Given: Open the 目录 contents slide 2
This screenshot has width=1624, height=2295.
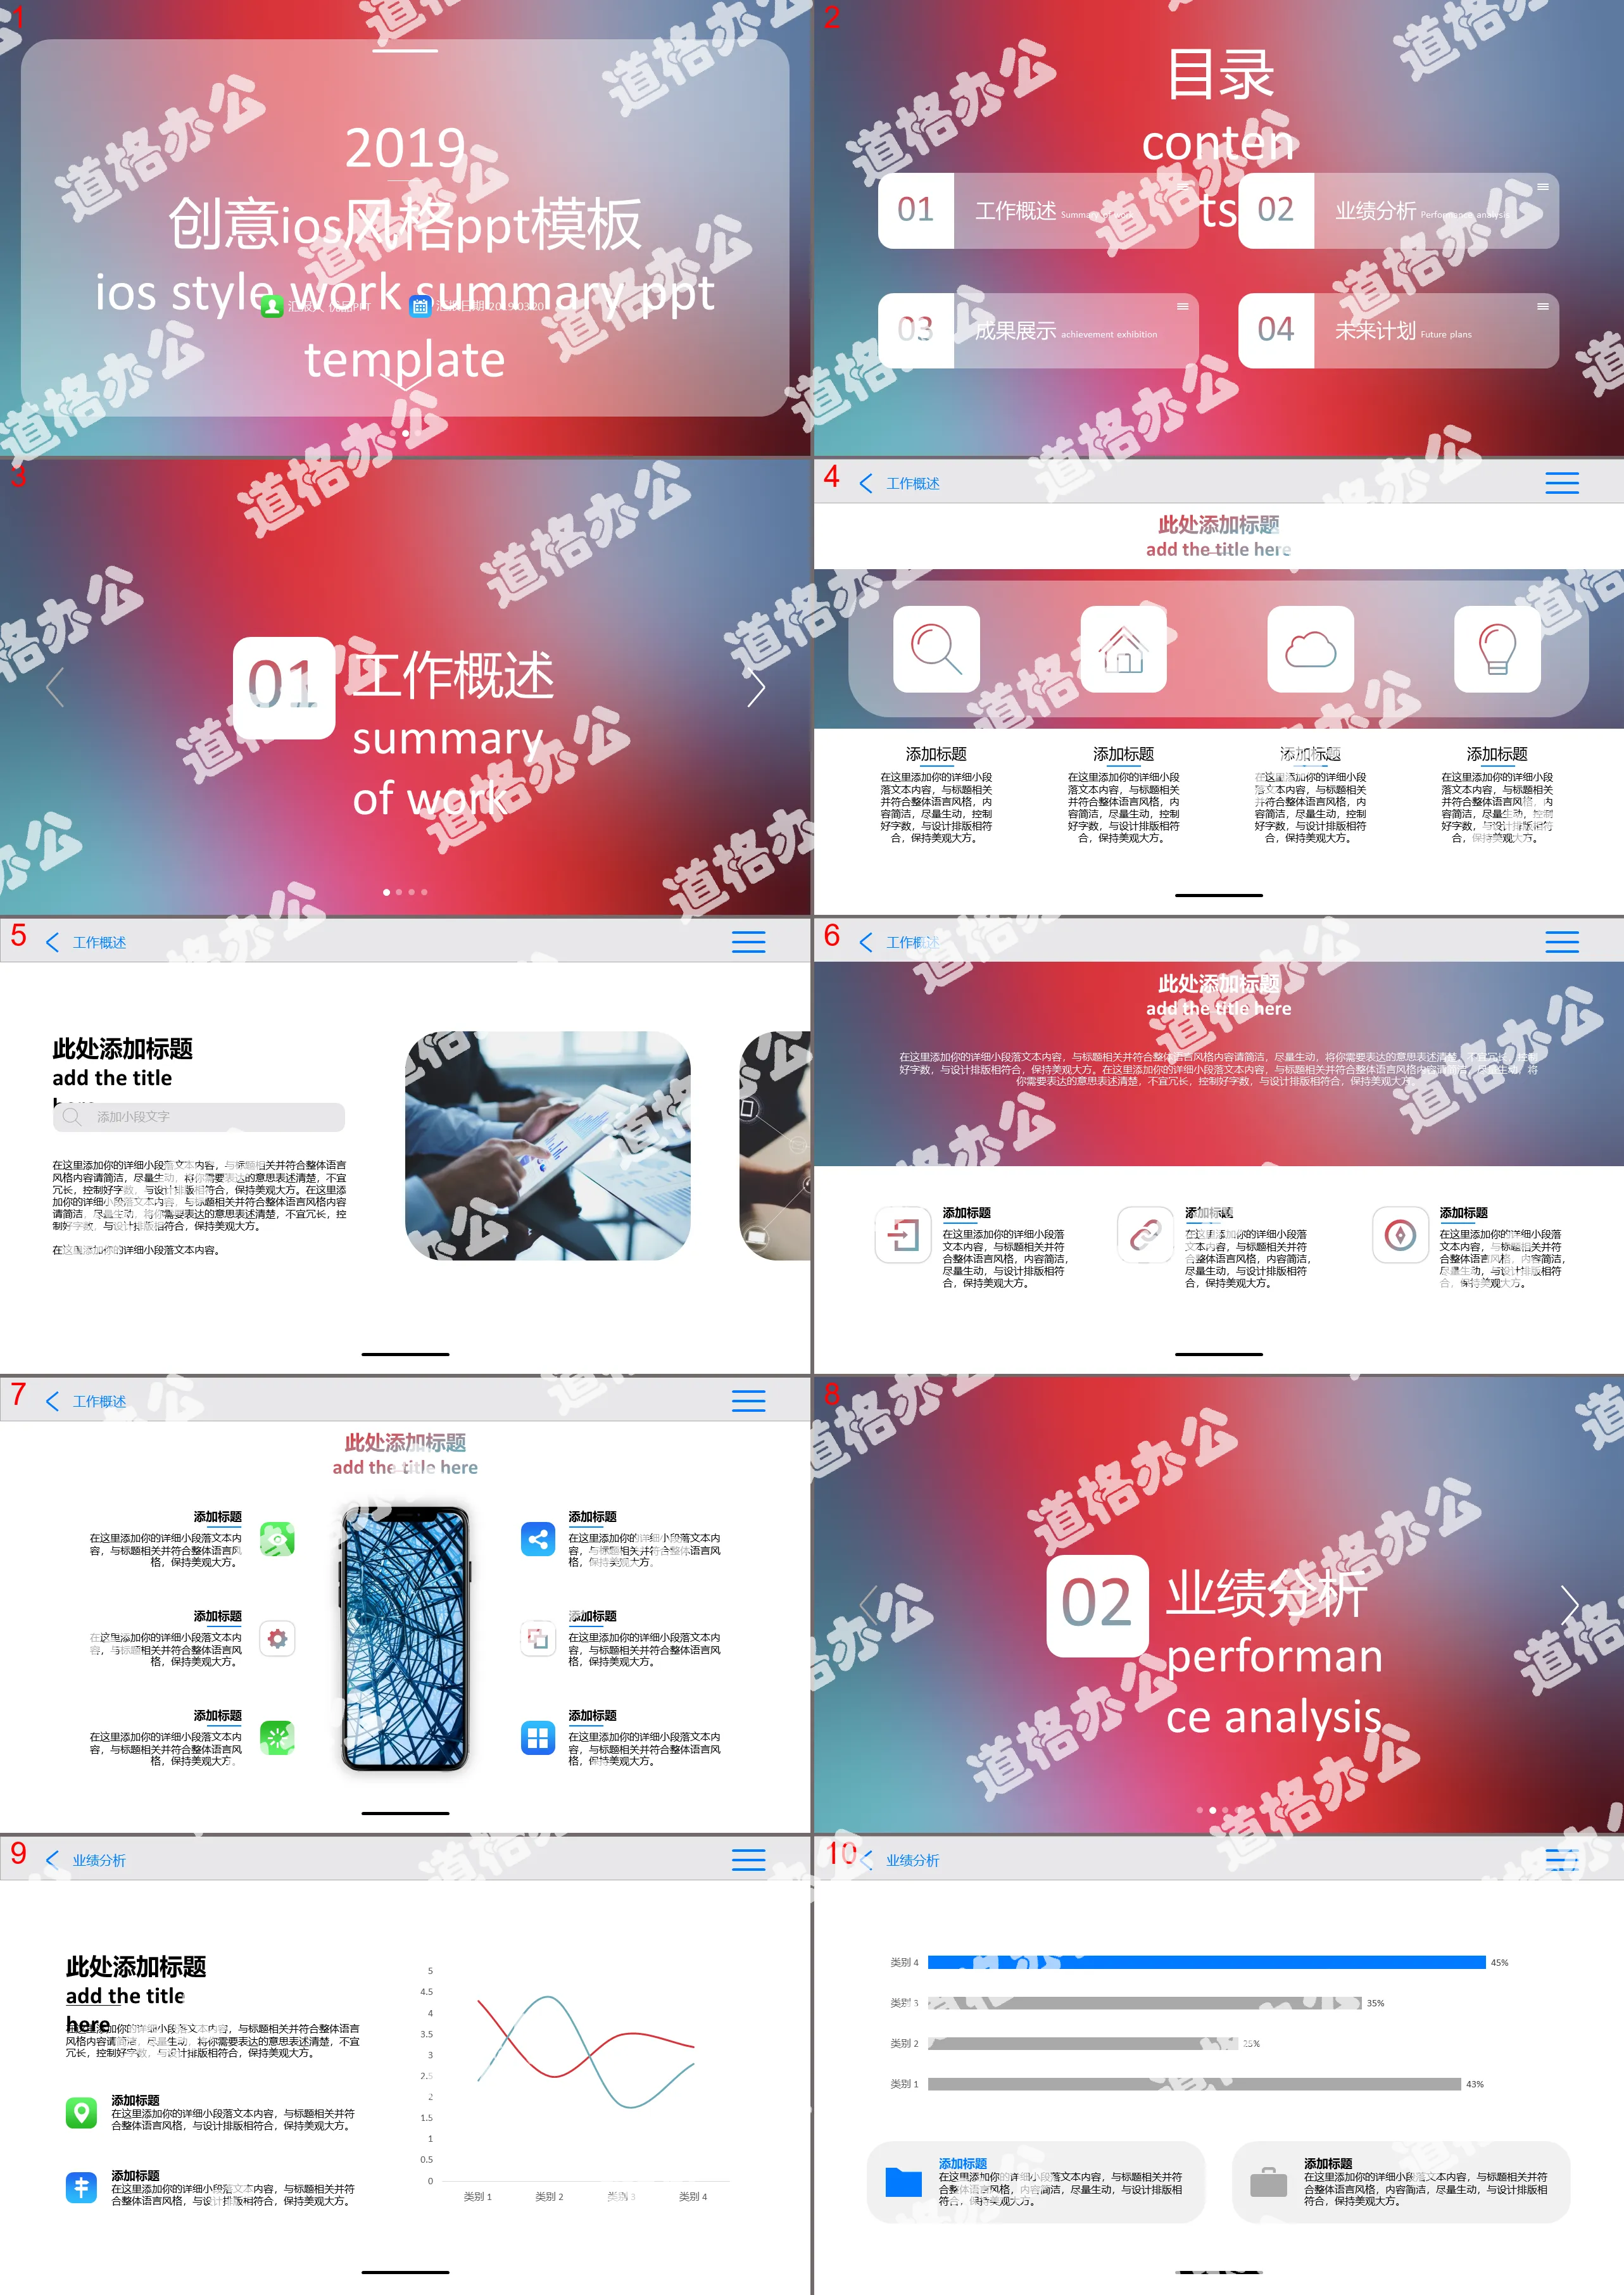Looking at the screenshot, I should point(1218,229).
